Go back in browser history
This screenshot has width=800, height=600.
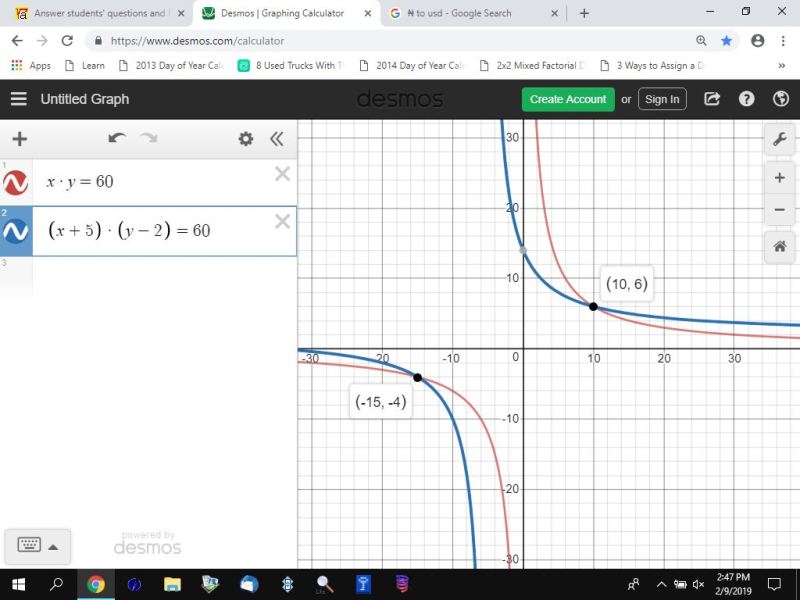17,41
